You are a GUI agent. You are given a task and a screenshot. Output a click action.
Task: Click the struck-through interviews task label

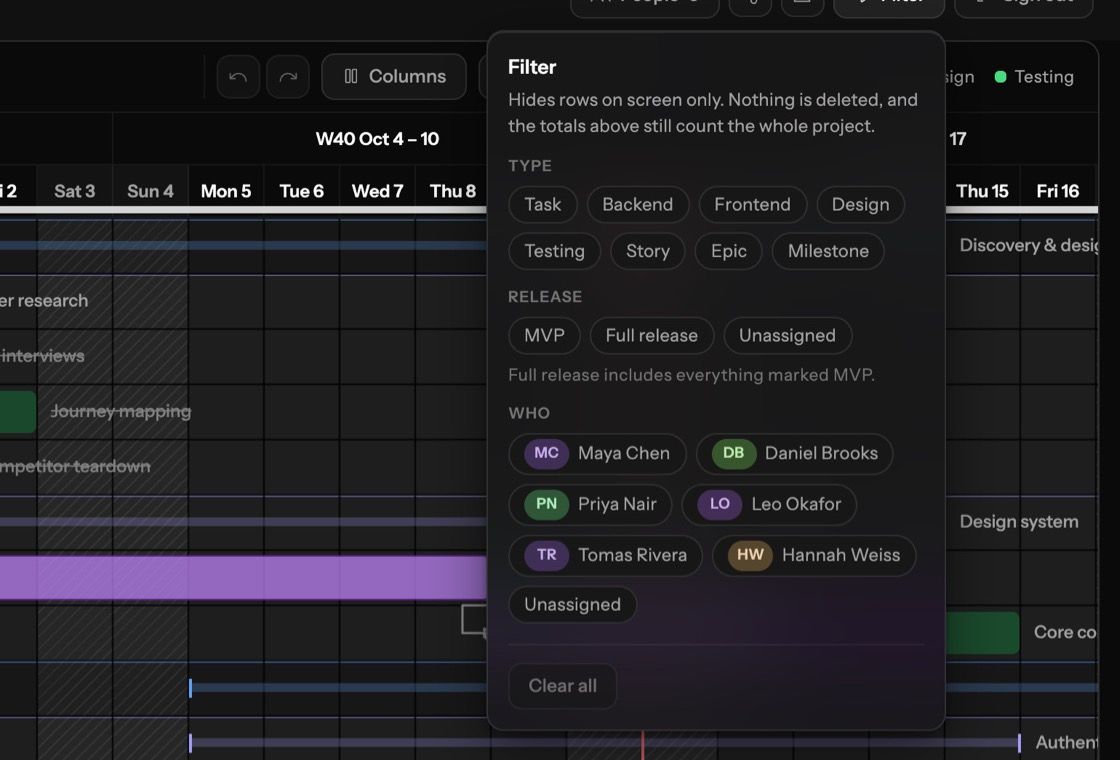pyautogui.click(x=42, y=356)
